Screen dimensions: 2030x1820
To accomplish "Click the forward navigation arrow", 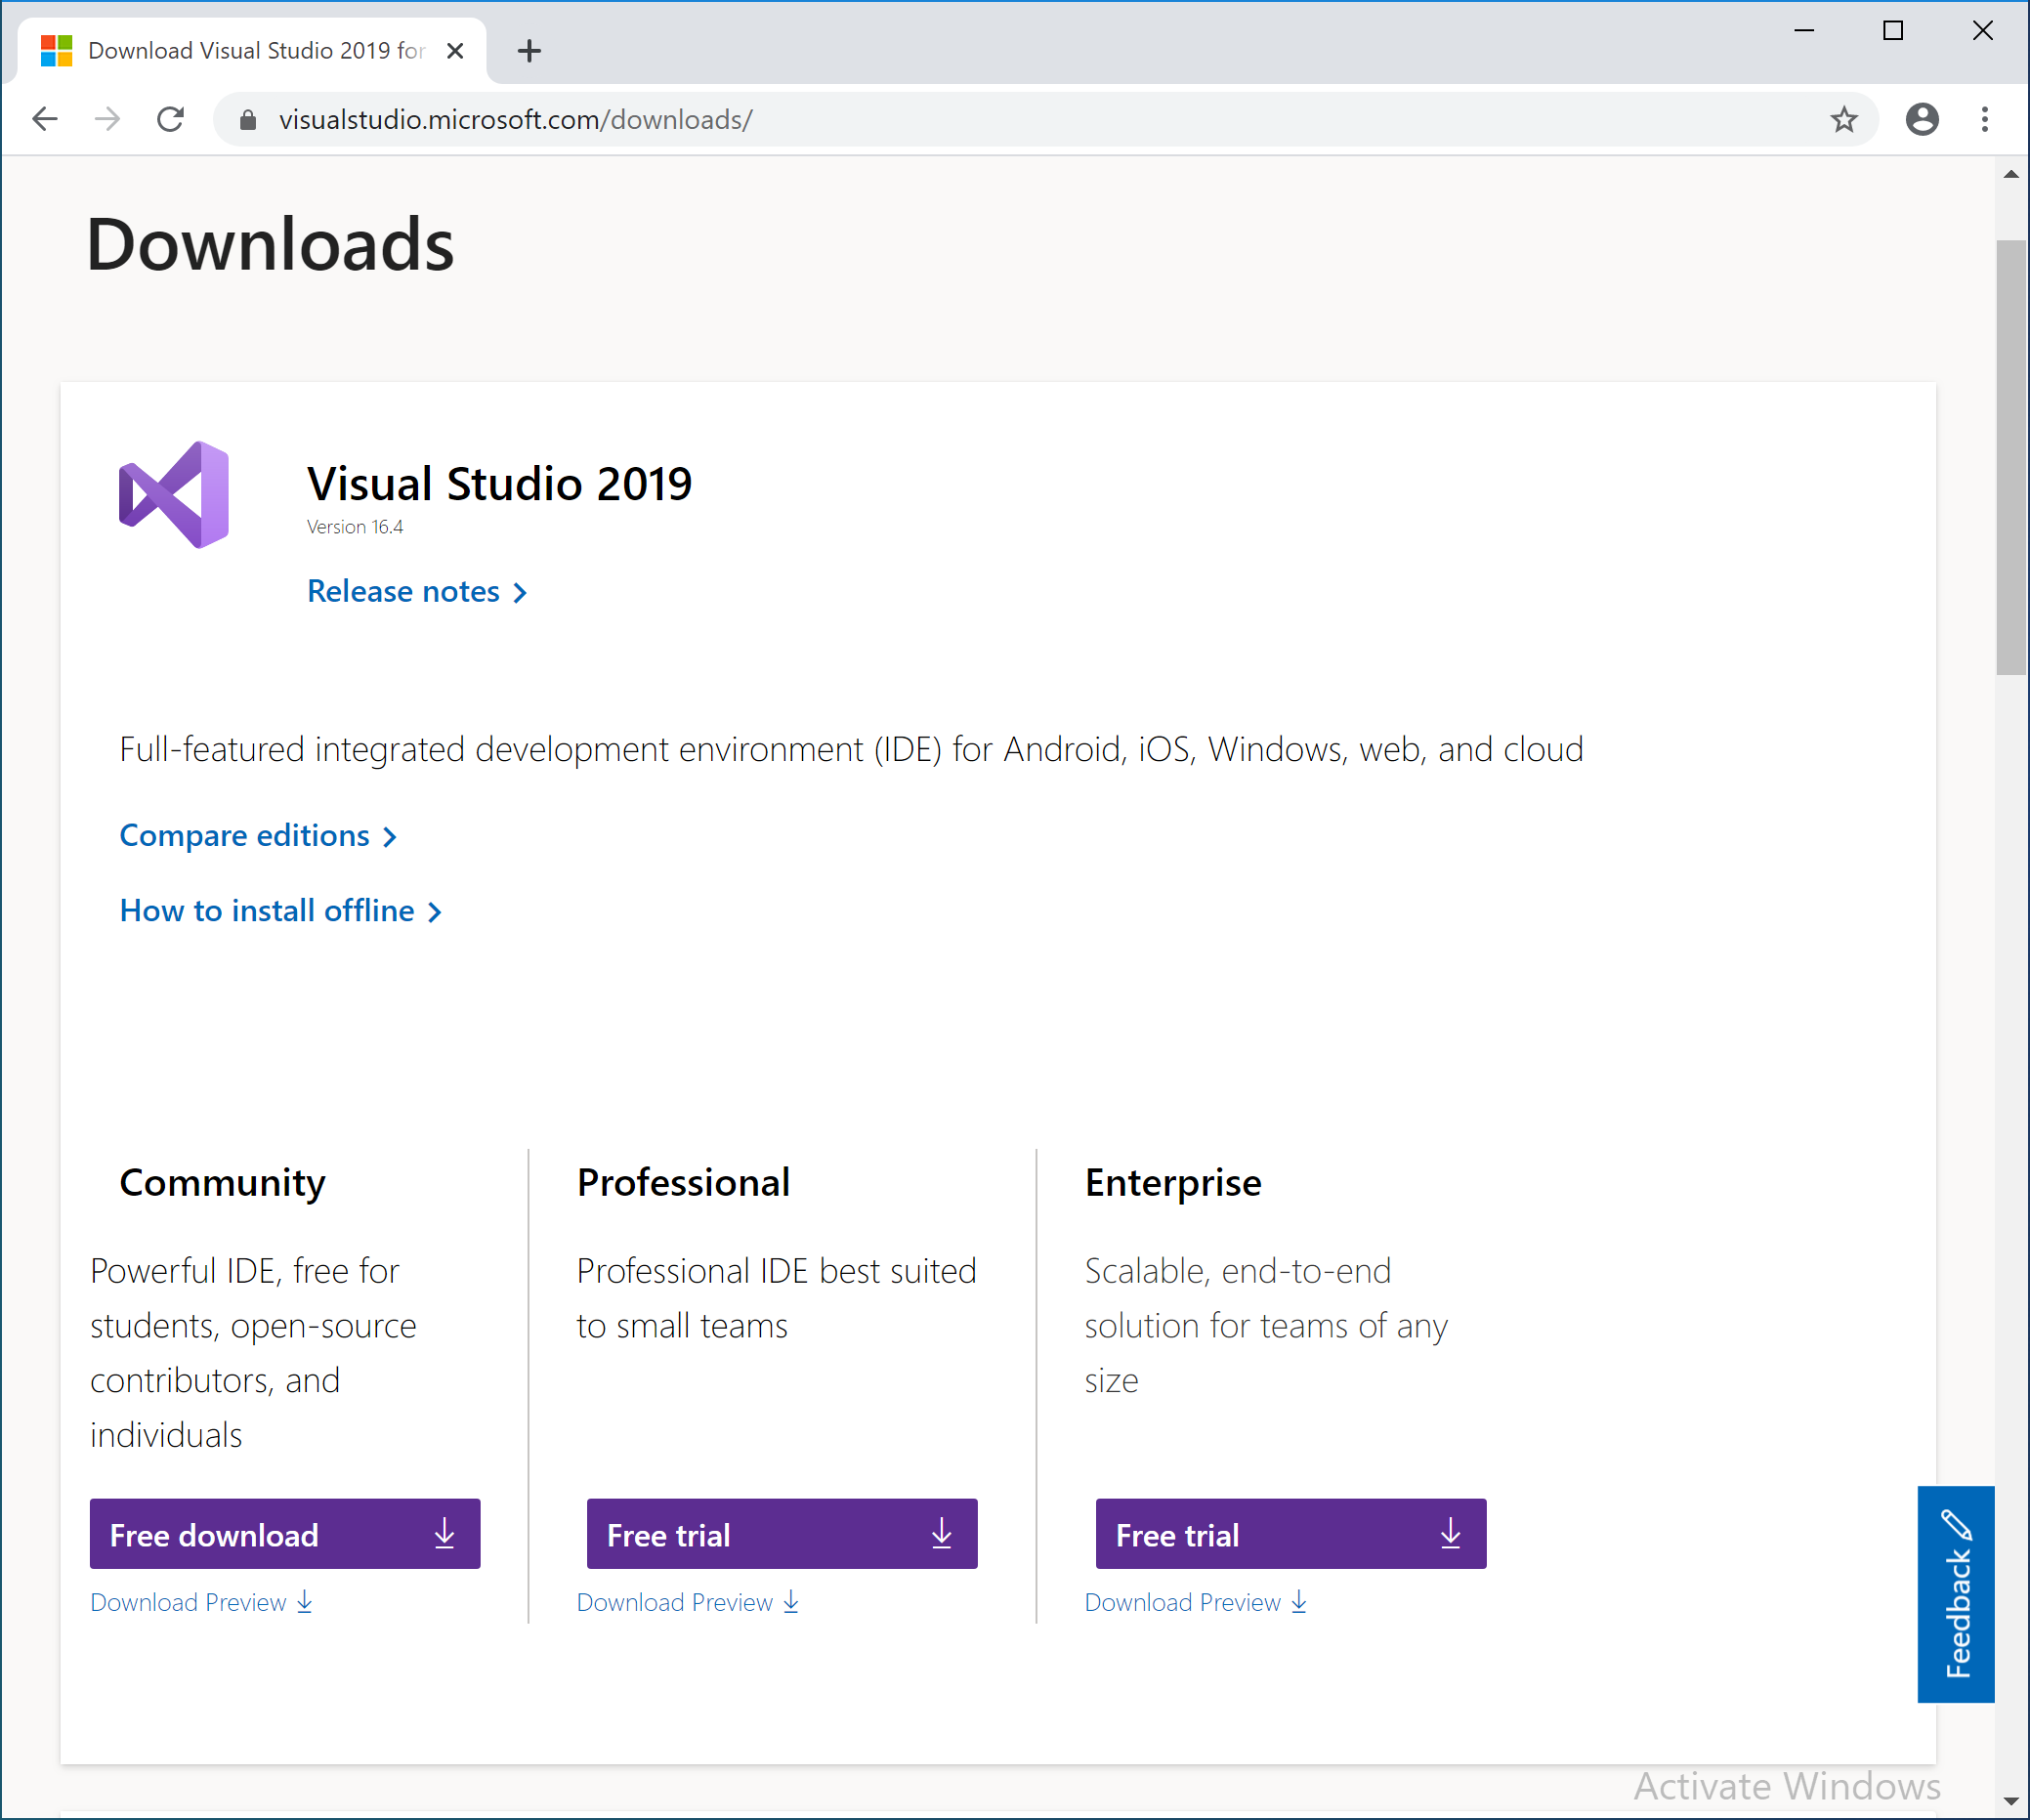I will tap(107, 120).
